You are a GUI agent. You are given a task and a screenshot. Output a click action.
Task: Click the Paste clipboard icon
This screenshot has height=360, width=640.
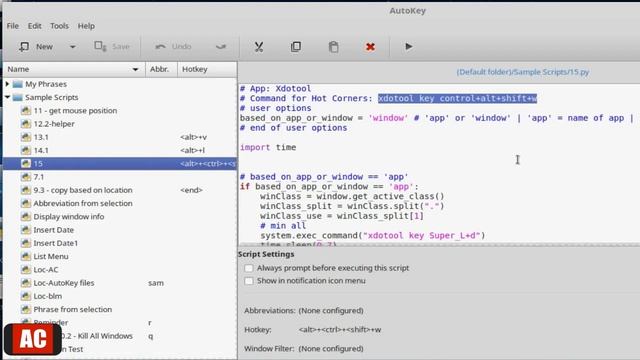pyautogui.click(x=333, y=47)
